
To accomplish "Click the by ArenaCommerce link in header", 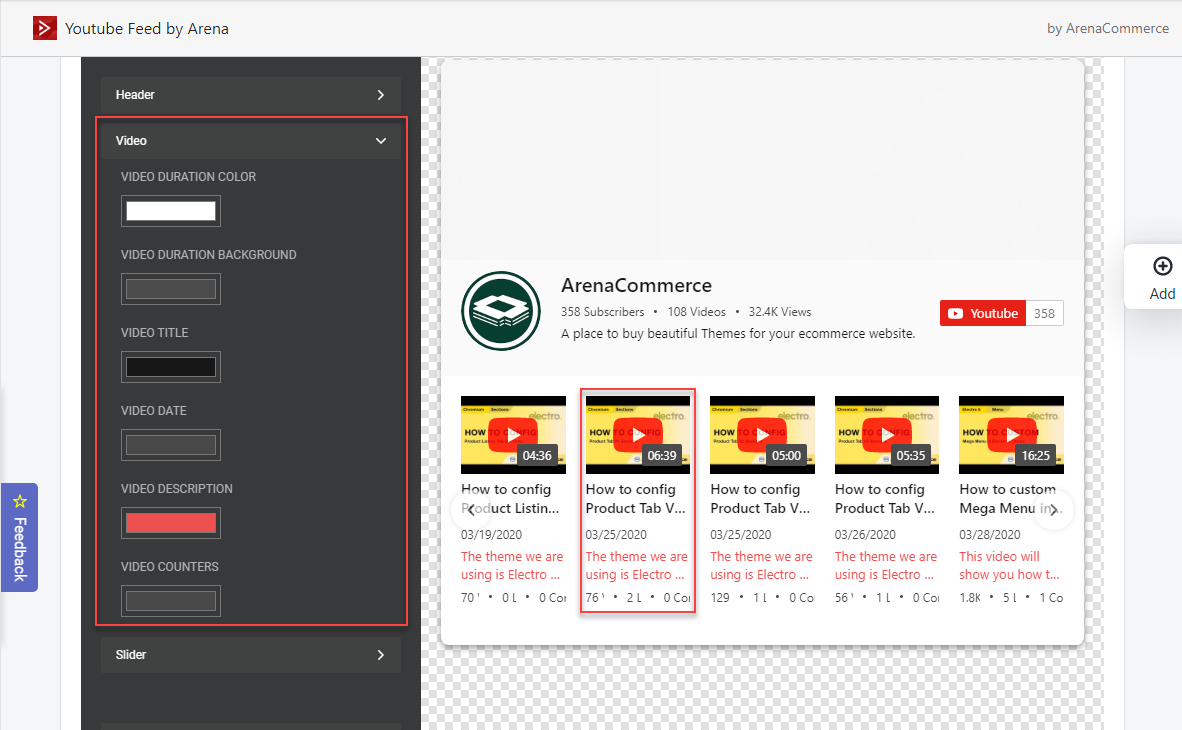I will [x=1107, y=28].
